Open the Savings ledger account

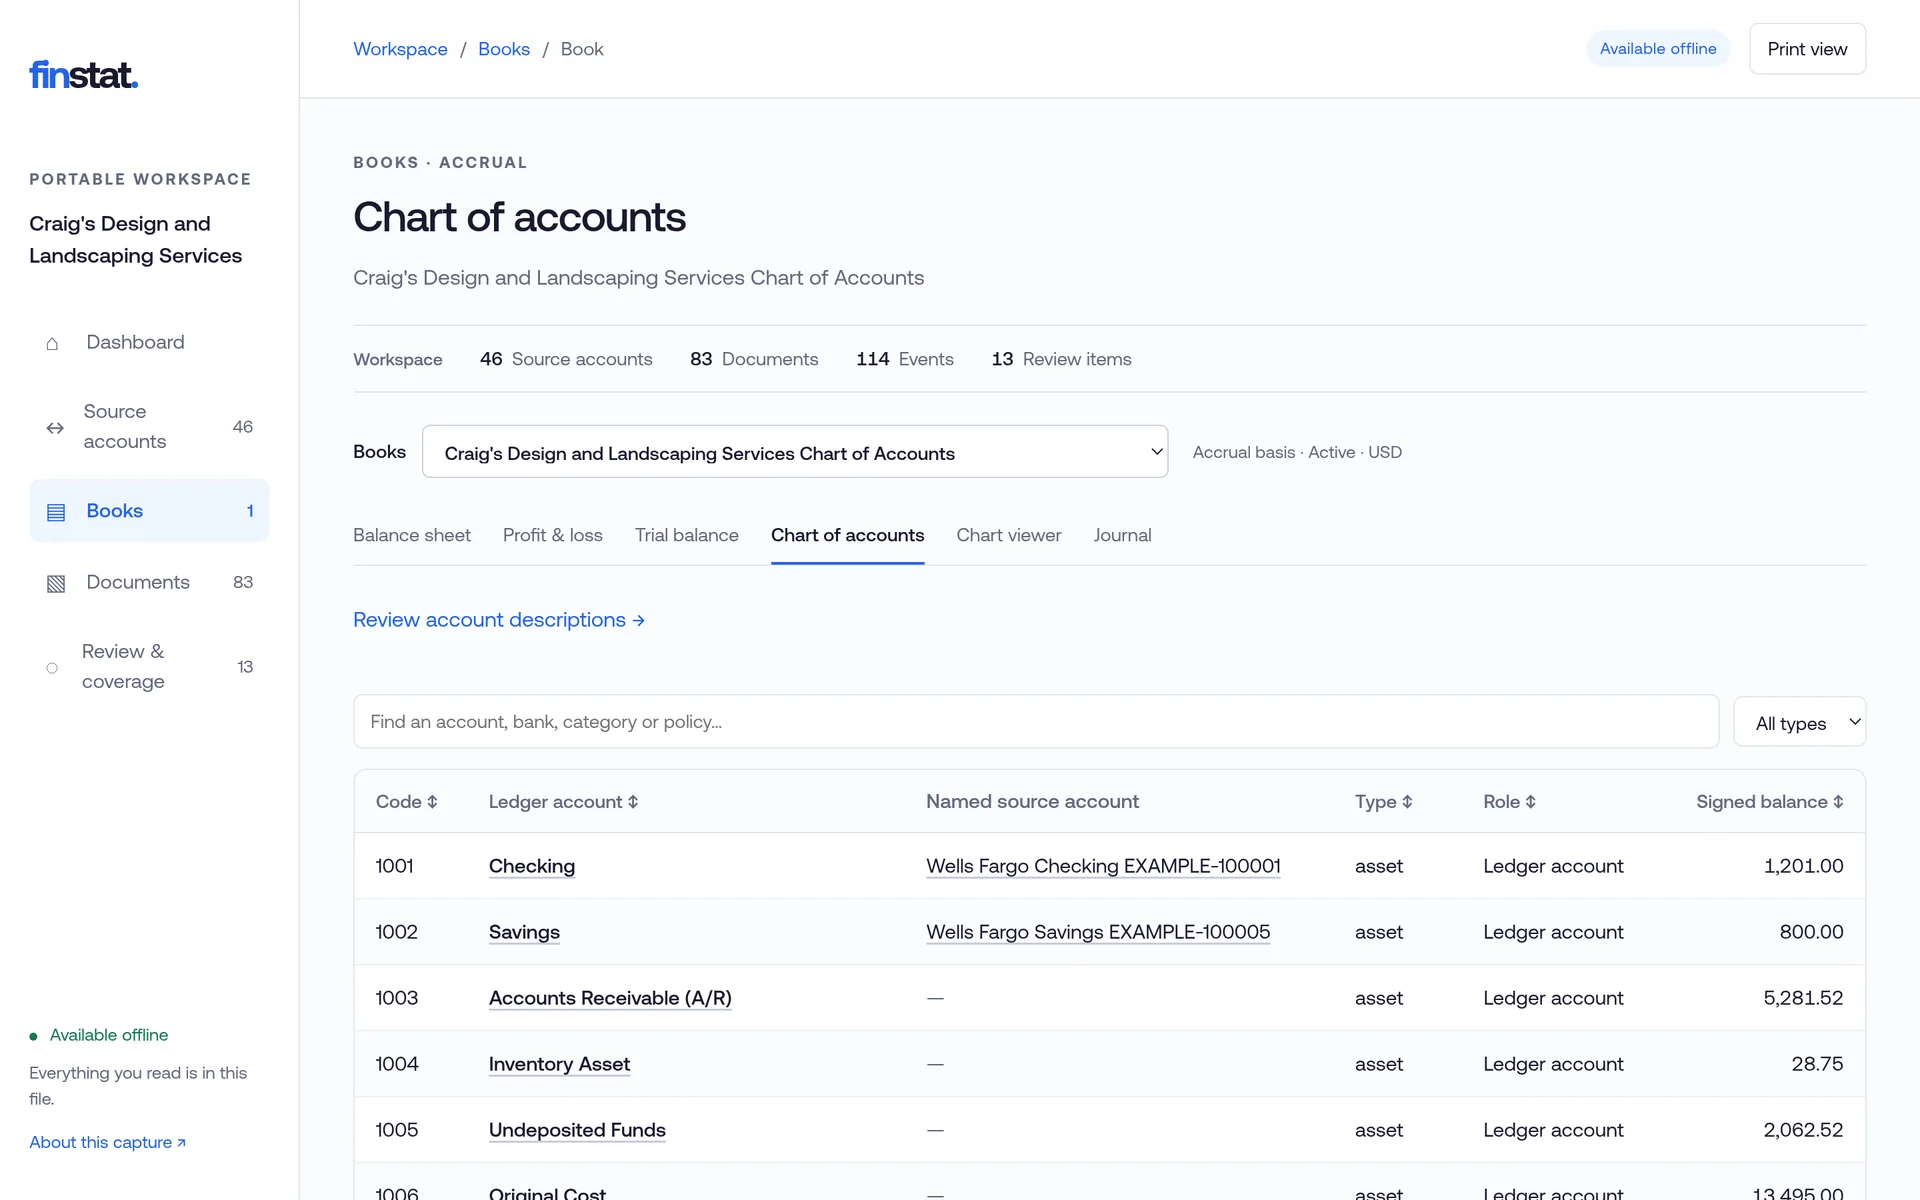click(x=524, y=932)
